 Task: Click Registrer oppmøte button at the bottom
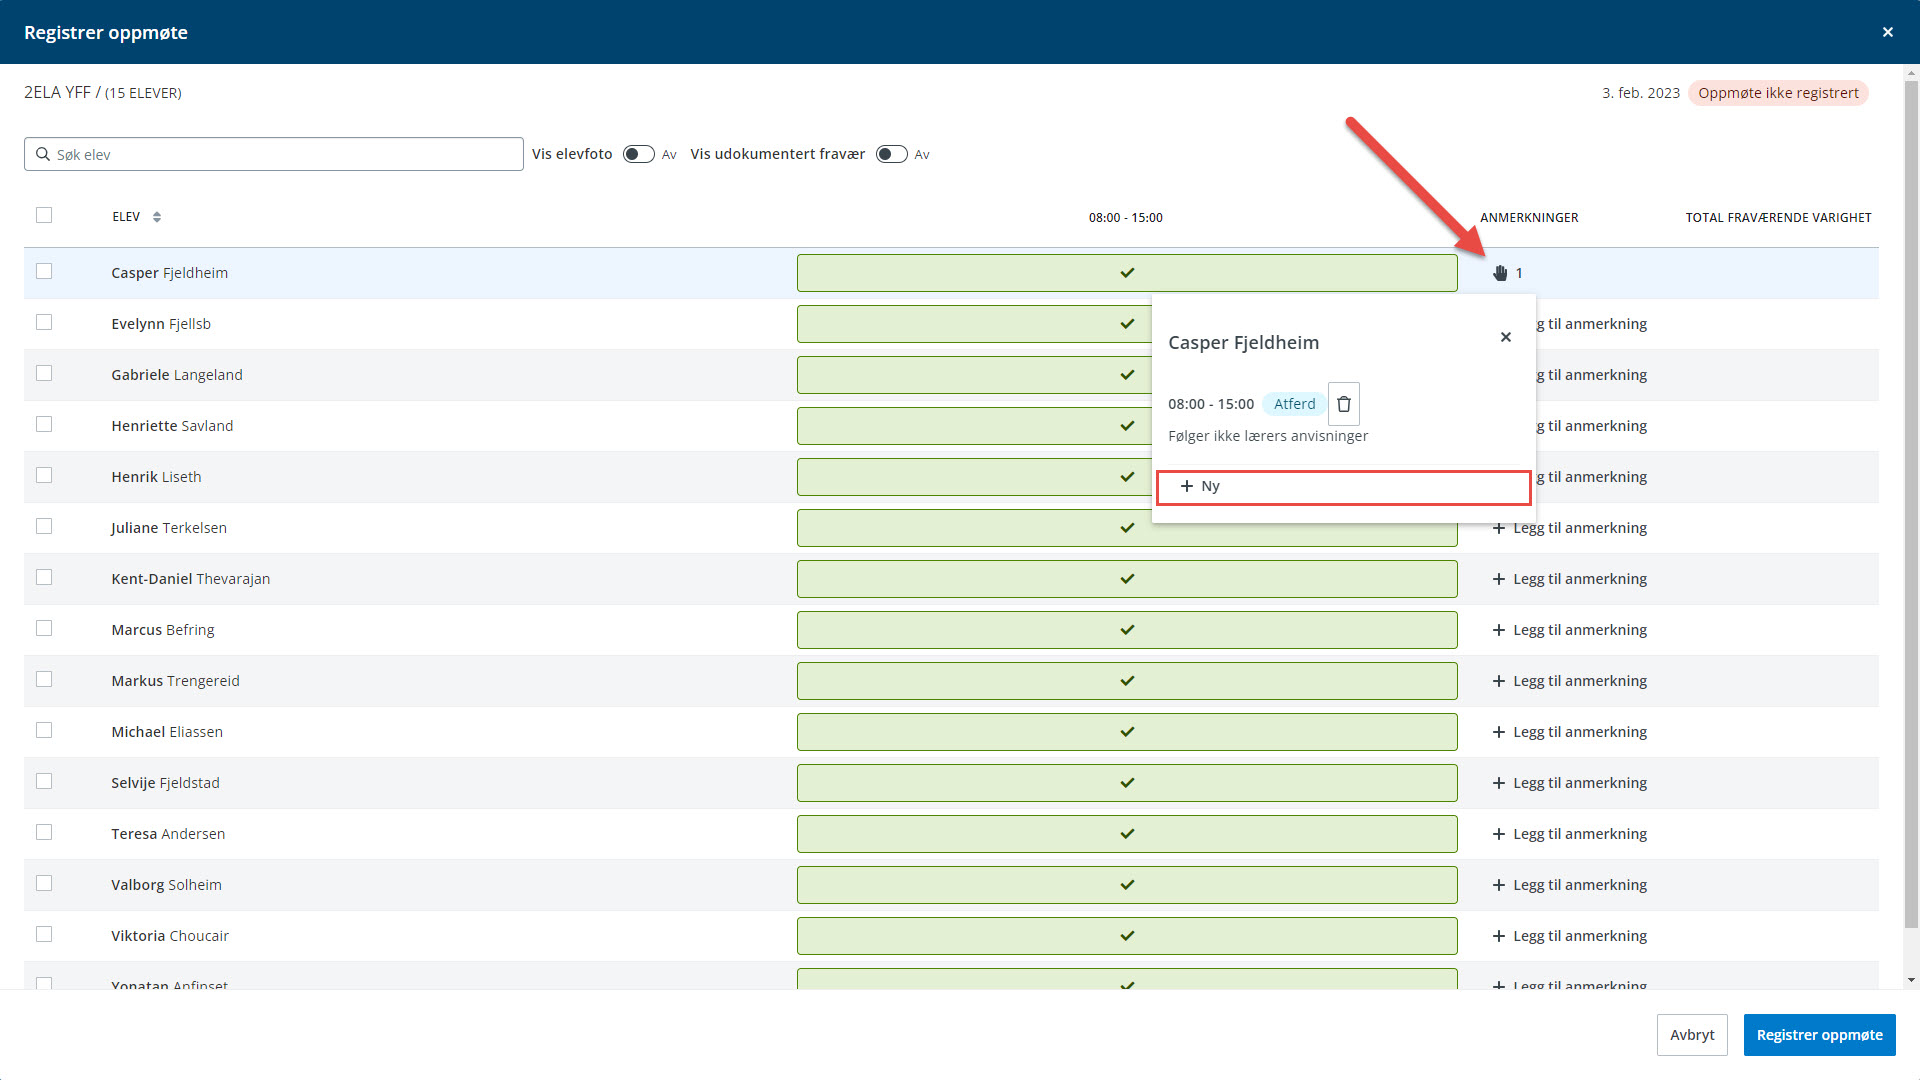[x=1819, y=1035]
